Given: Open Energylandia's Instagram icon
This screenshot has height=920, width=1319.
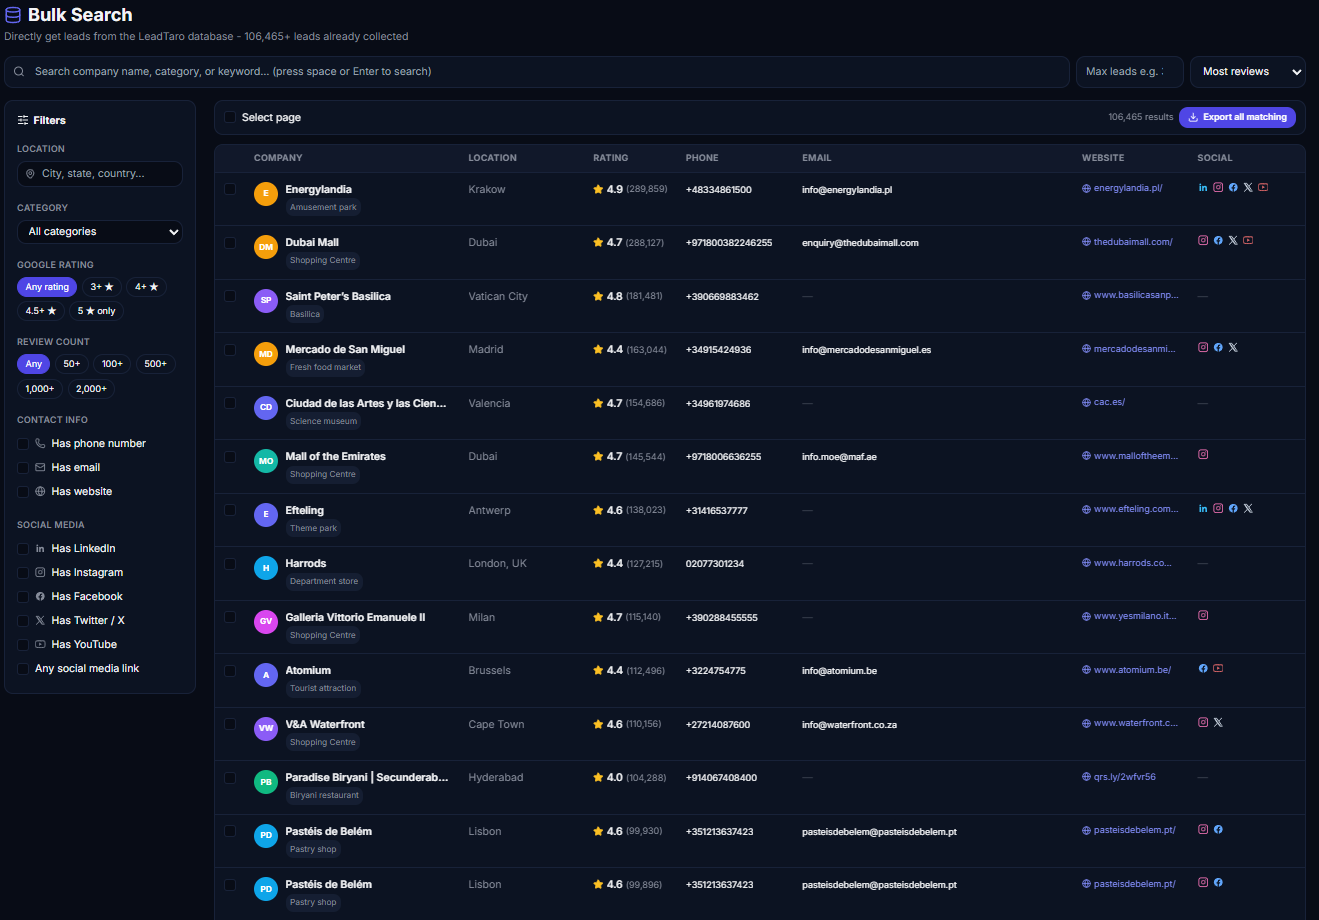Looking at the screenshot, I should point(1218,188).
